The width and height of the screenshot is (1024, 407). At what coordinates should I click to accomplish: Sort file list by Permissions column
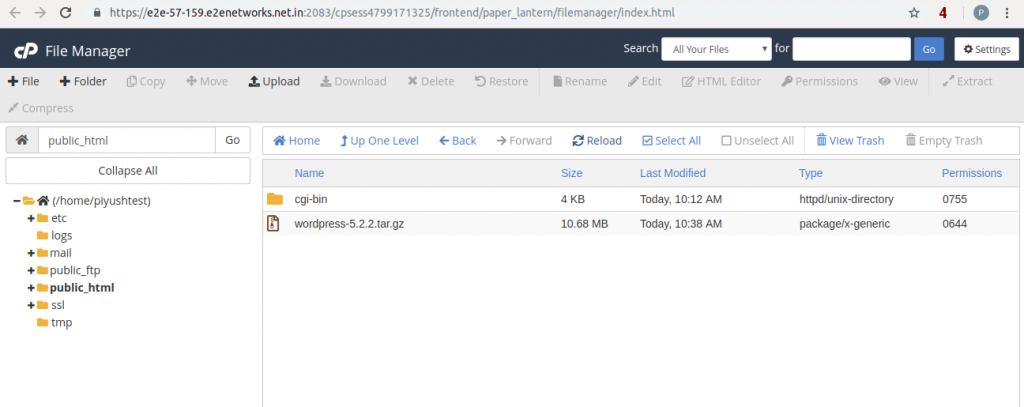tap(972, 173)
